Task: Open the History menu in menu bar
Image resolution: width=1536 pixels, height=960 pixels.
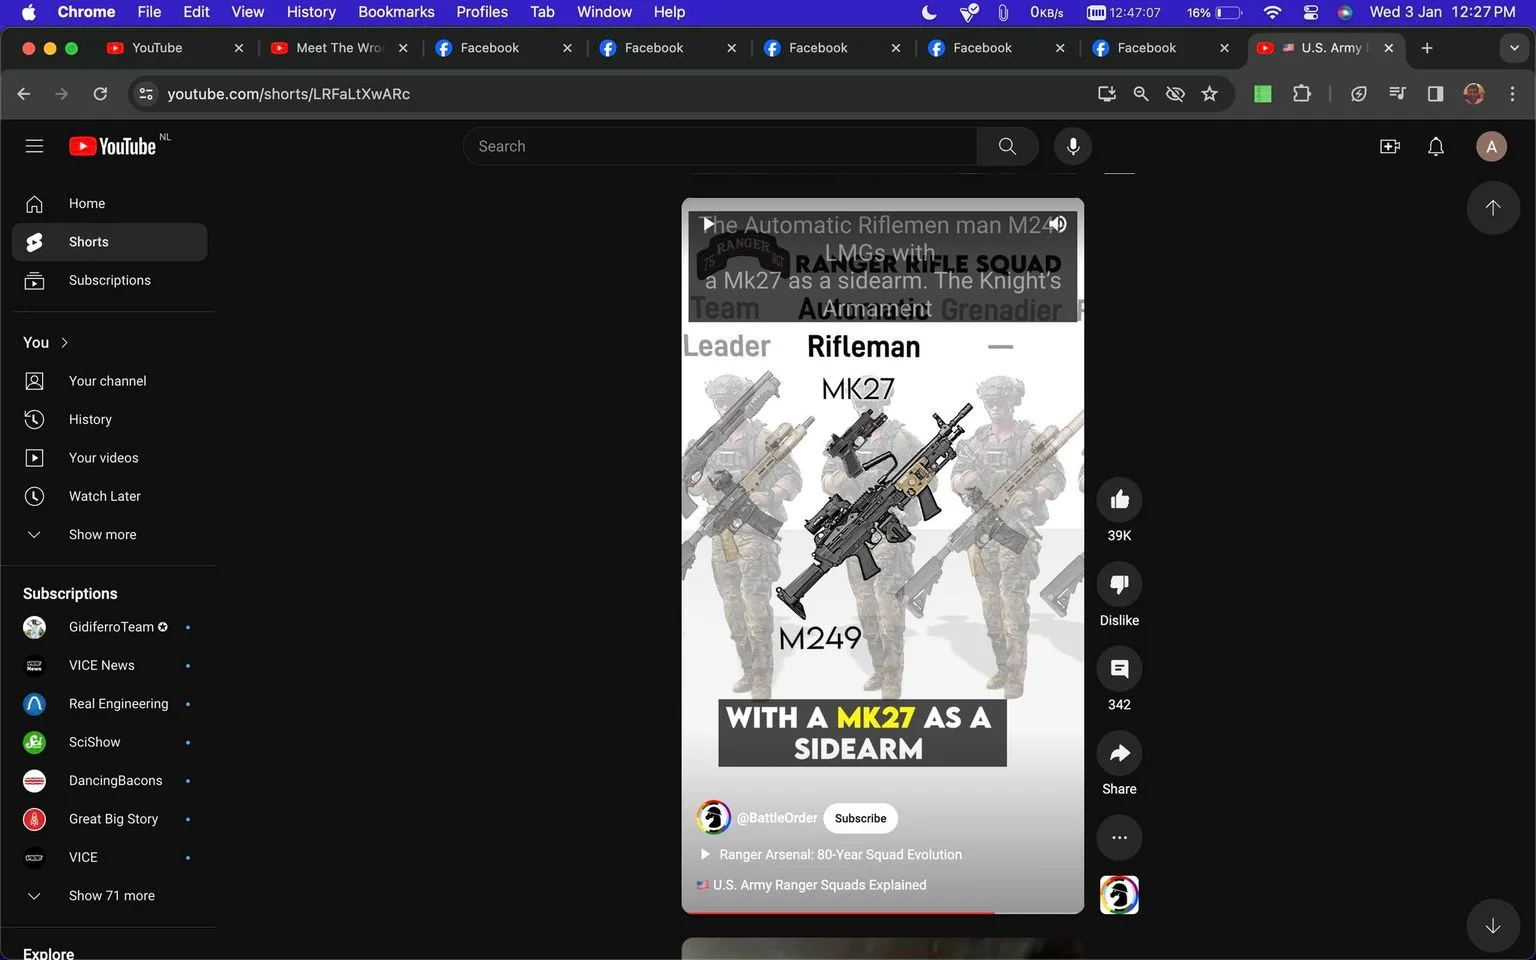Action: coord(311,12)
